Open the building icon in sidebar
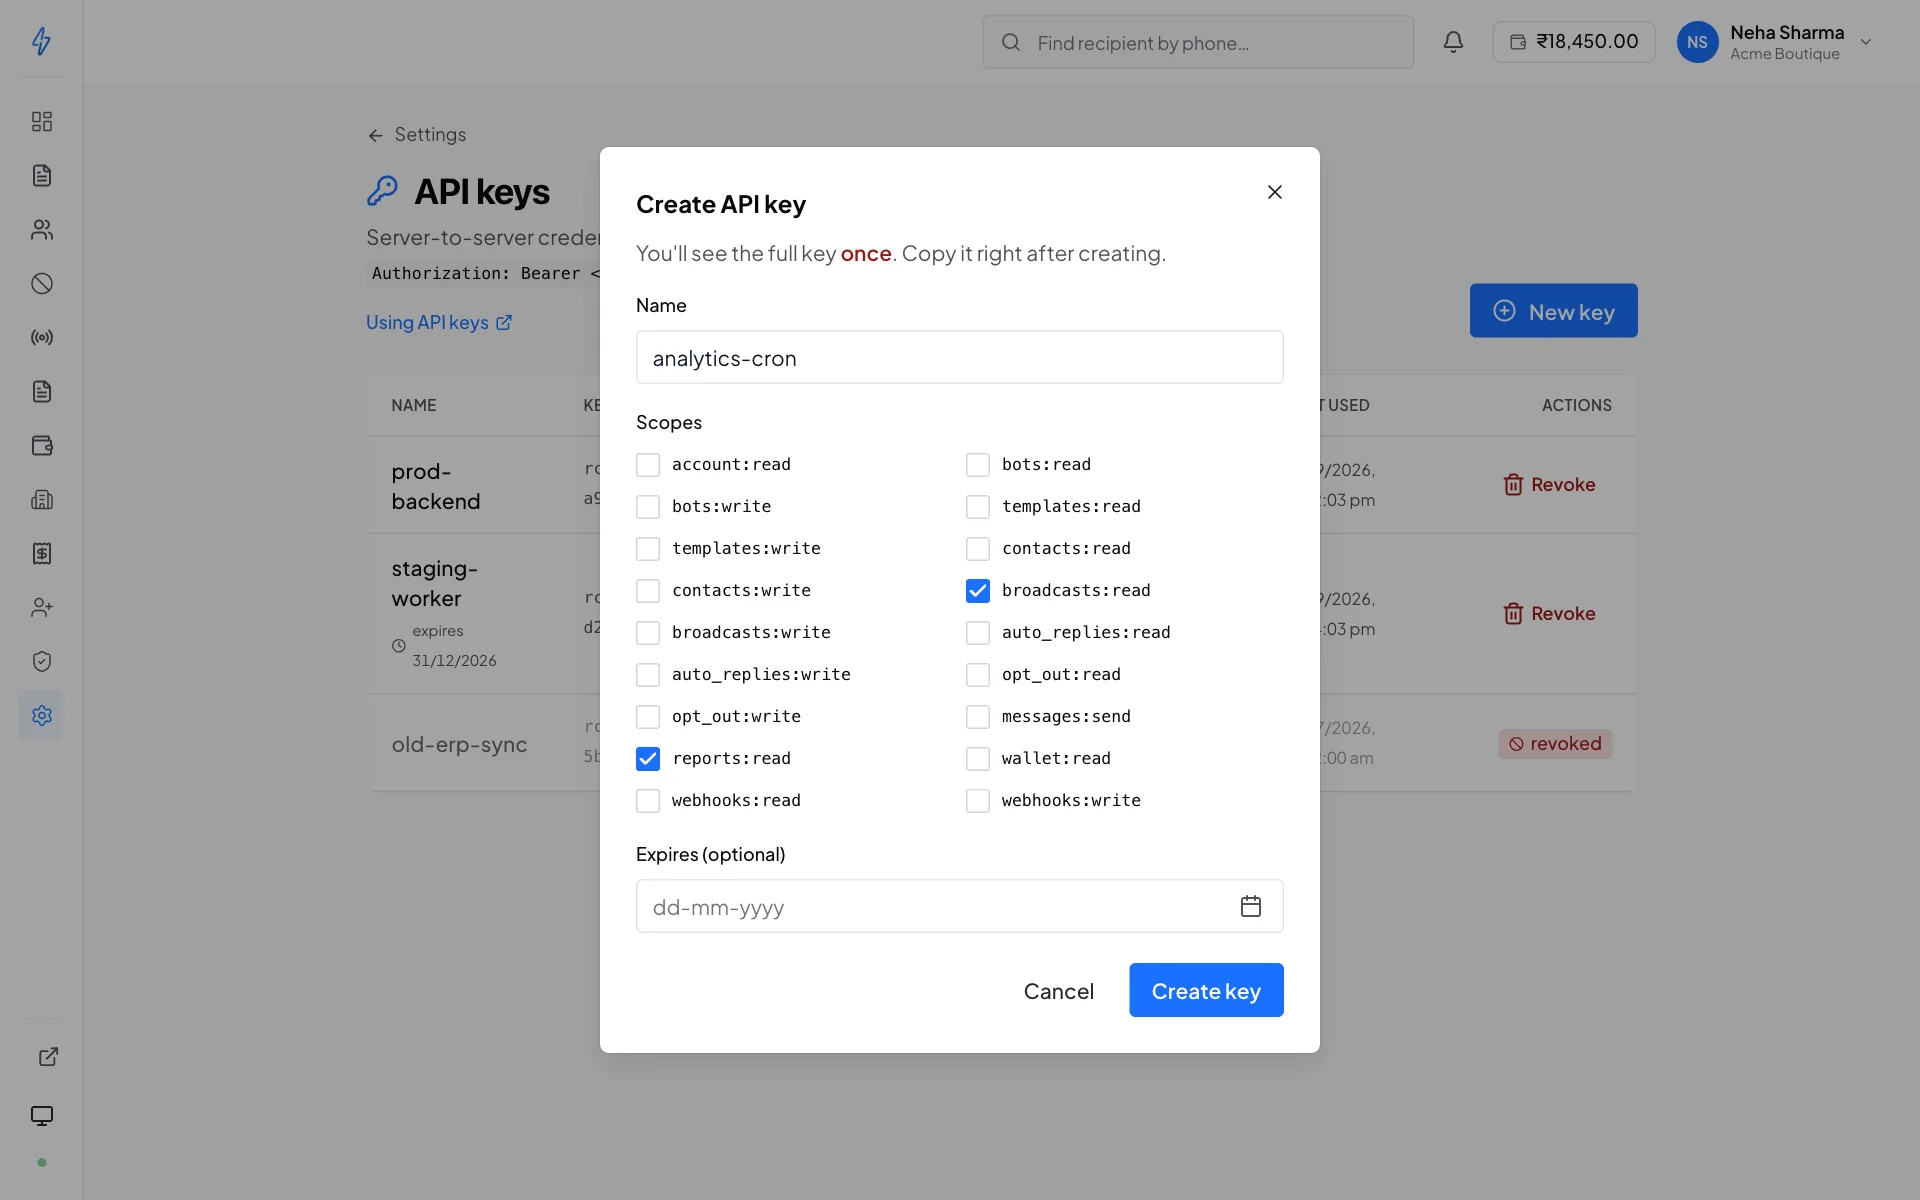This screenshot has height=1200, width=1920. 41,499
